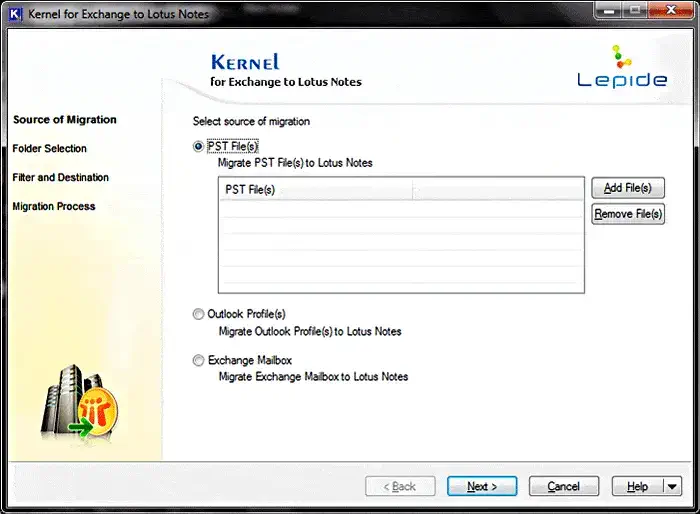Click the Remove File(s) button
This screenshot has width=700, height=514.
(628, 214)
